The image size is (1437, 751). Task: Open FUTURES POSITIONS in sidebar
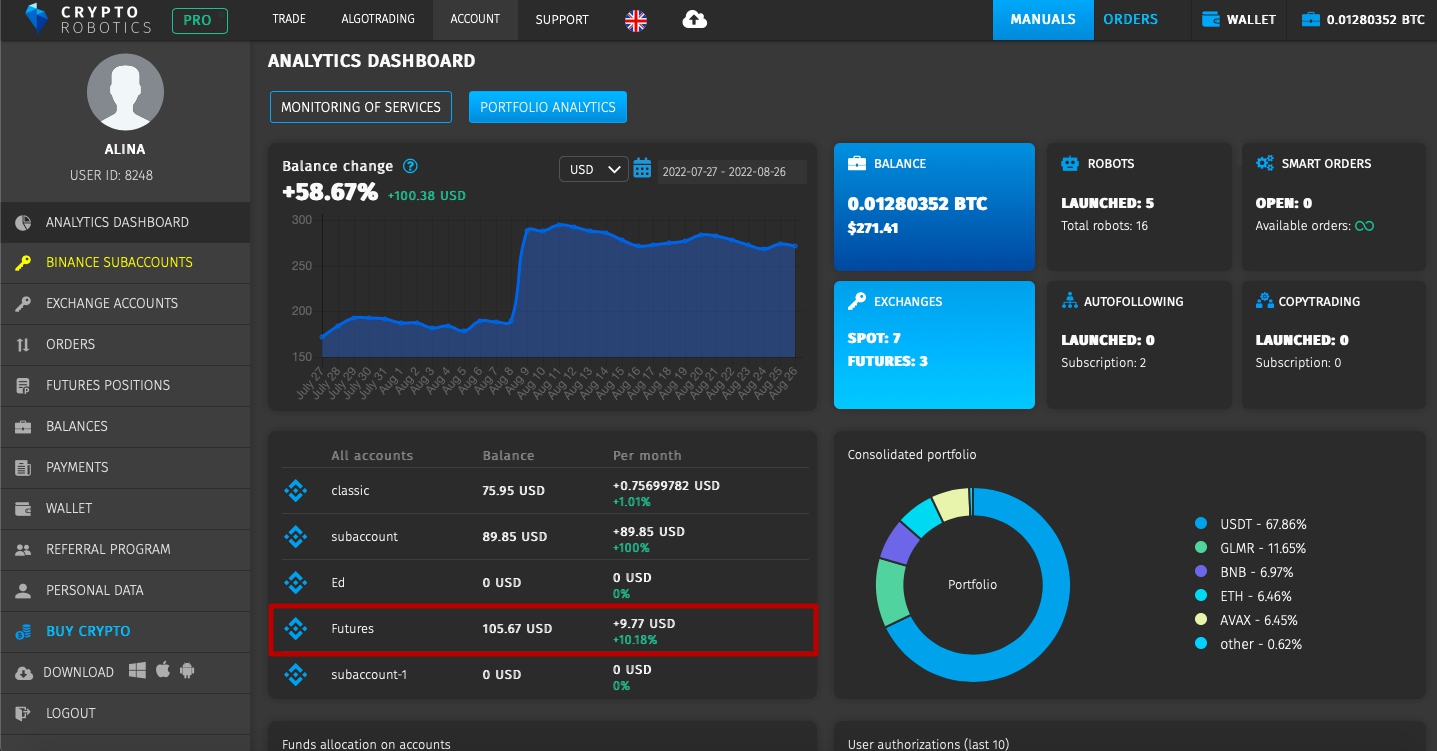coord(125,385)
